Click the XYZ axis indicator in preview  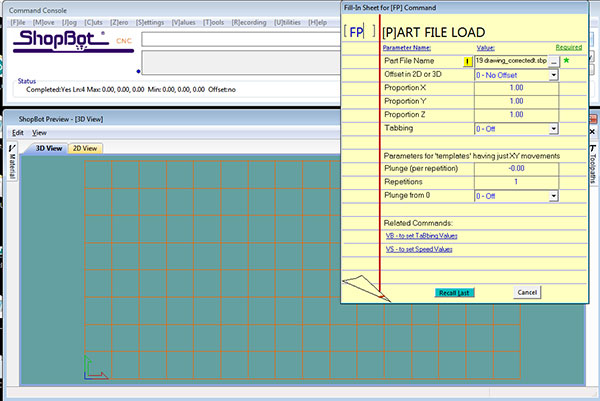tap(95, 367)
